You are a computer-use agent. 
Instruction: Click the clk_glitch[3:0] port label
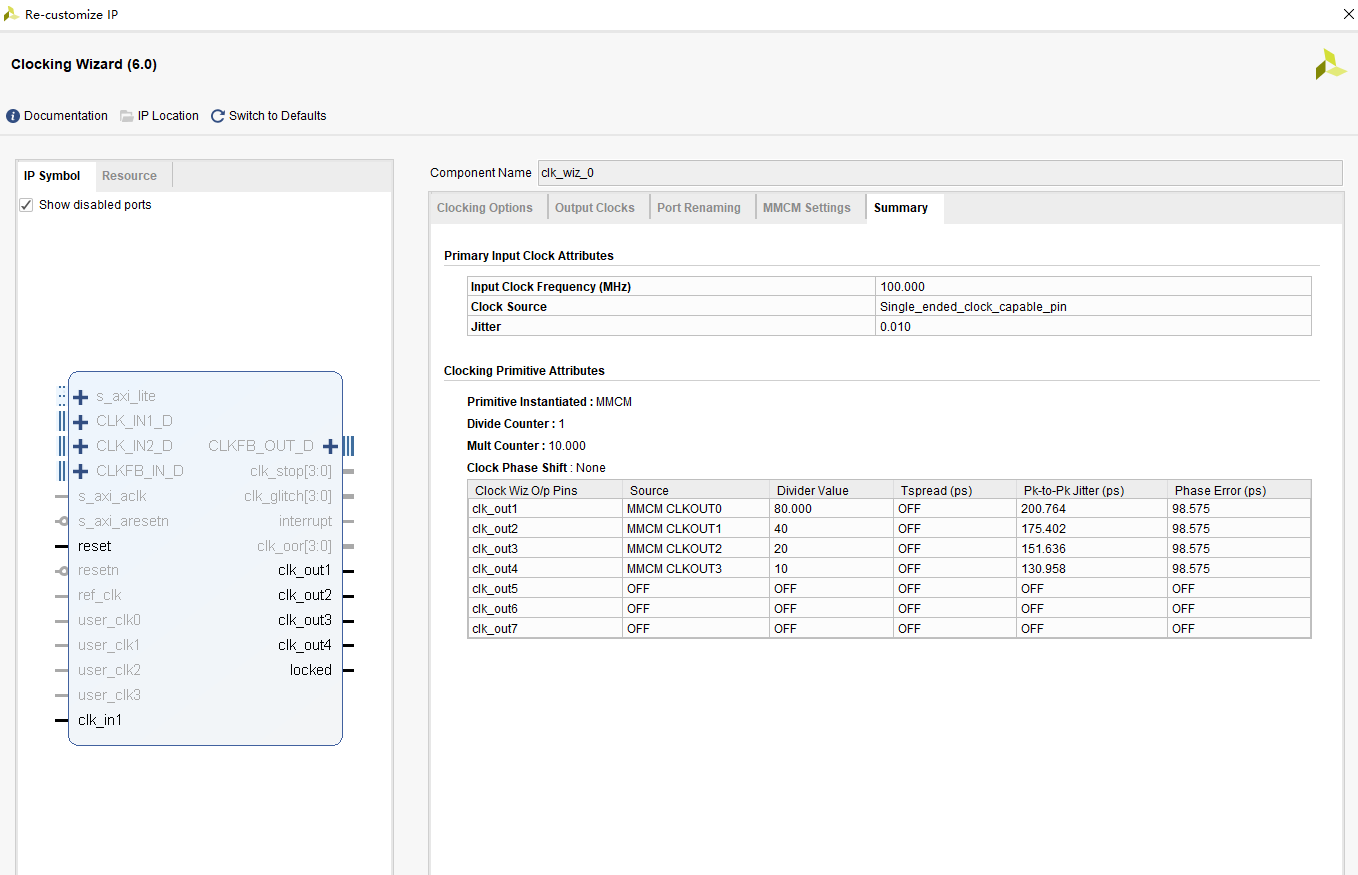[x=288, y=496]
